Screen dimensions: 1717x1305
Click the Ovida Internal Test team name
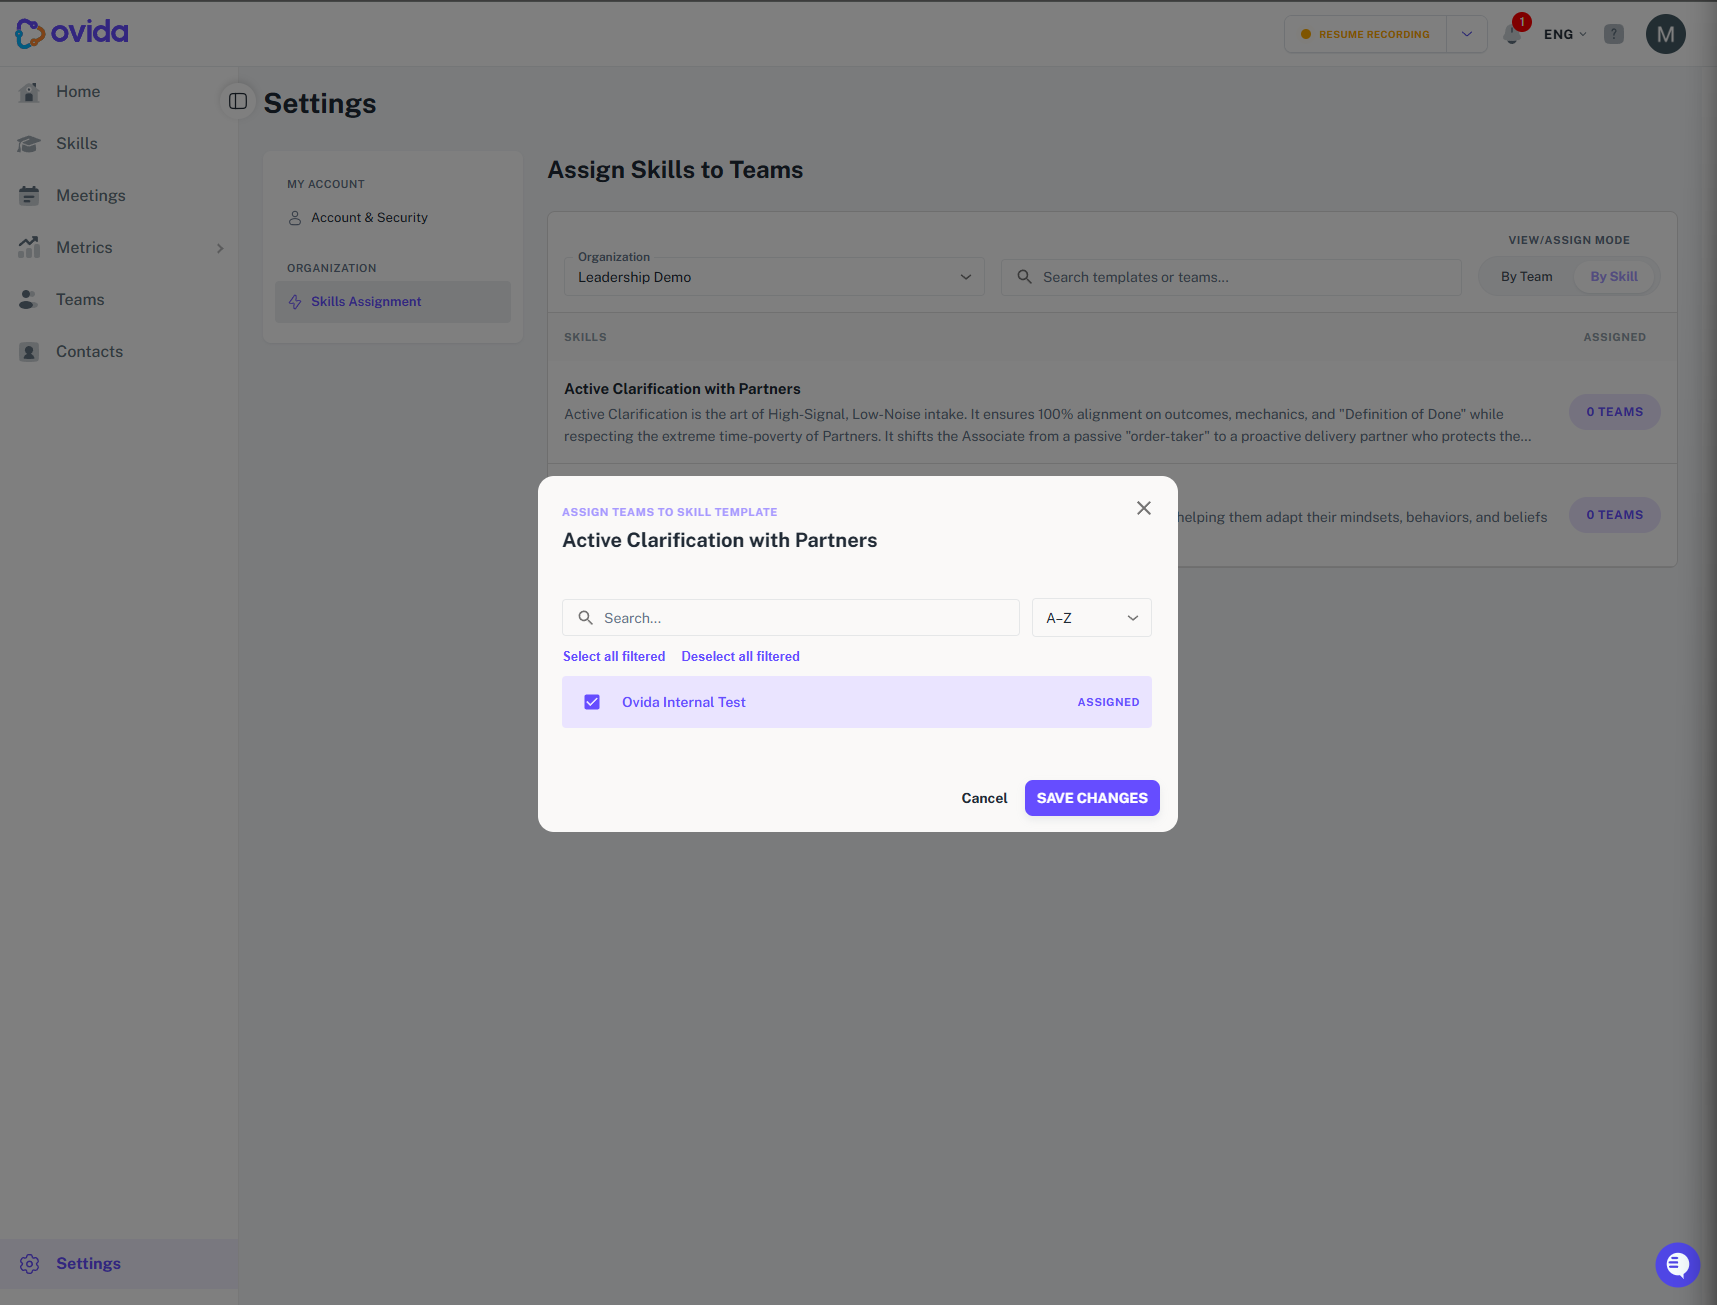pyautogui.click(x=684, y=702)
